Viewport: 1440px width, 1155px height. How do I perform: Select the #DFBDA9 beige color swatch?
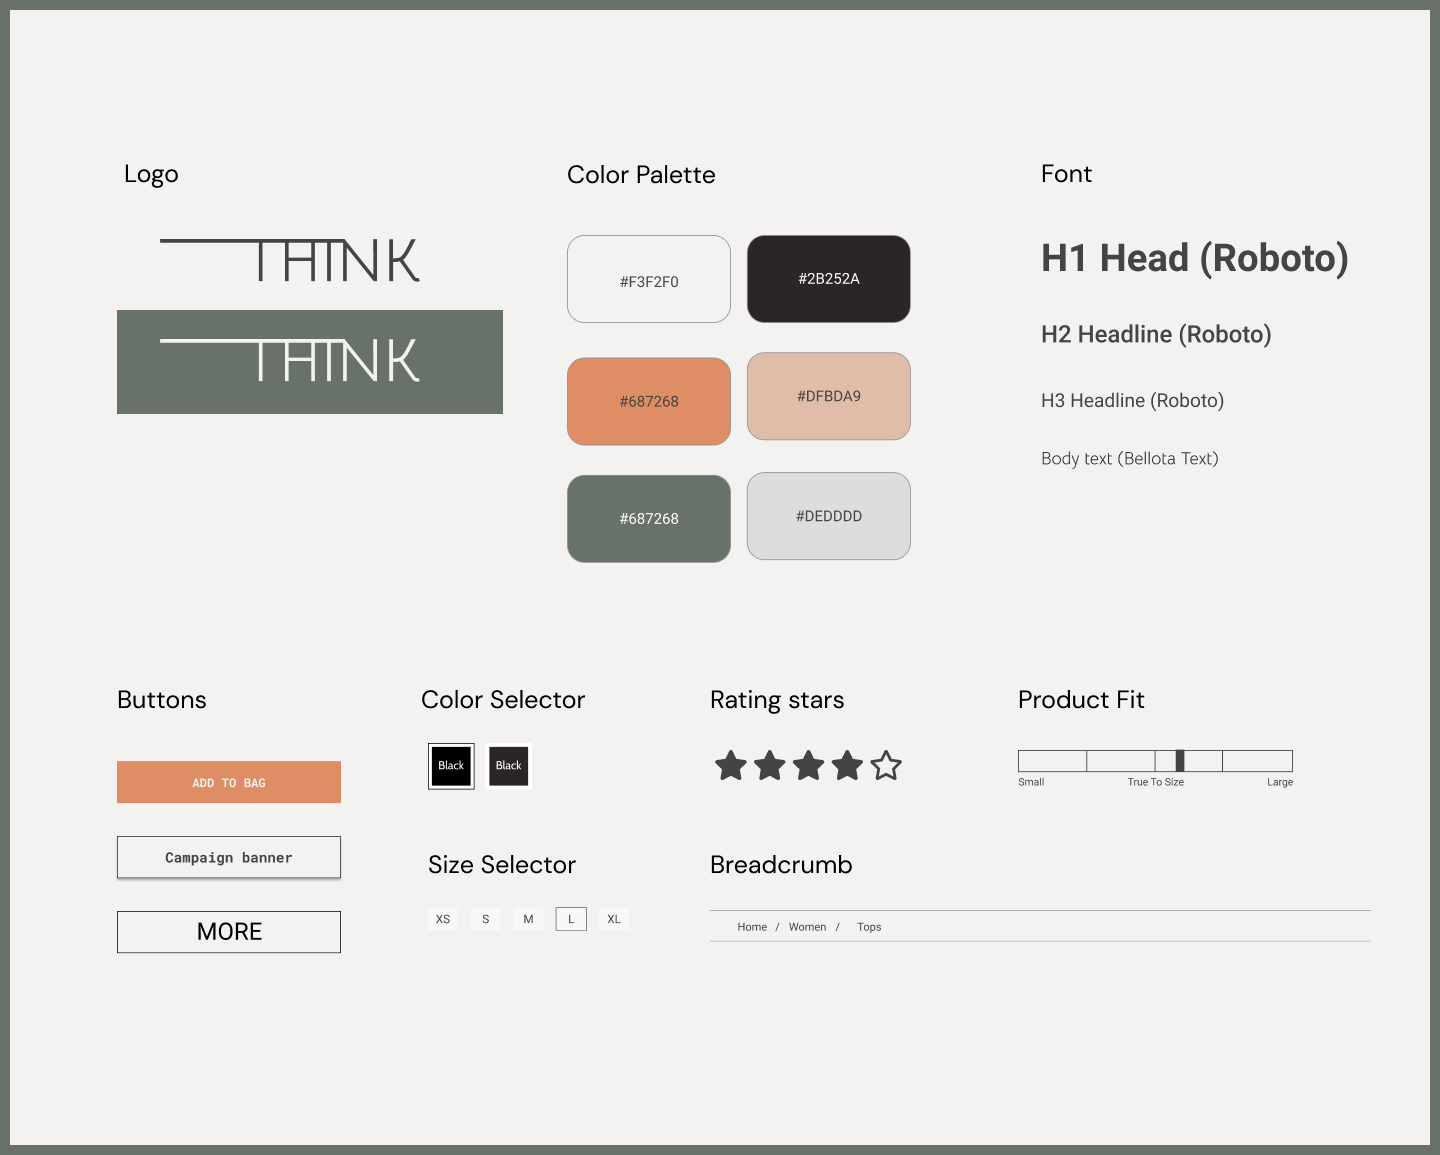[x=829, y=396]
